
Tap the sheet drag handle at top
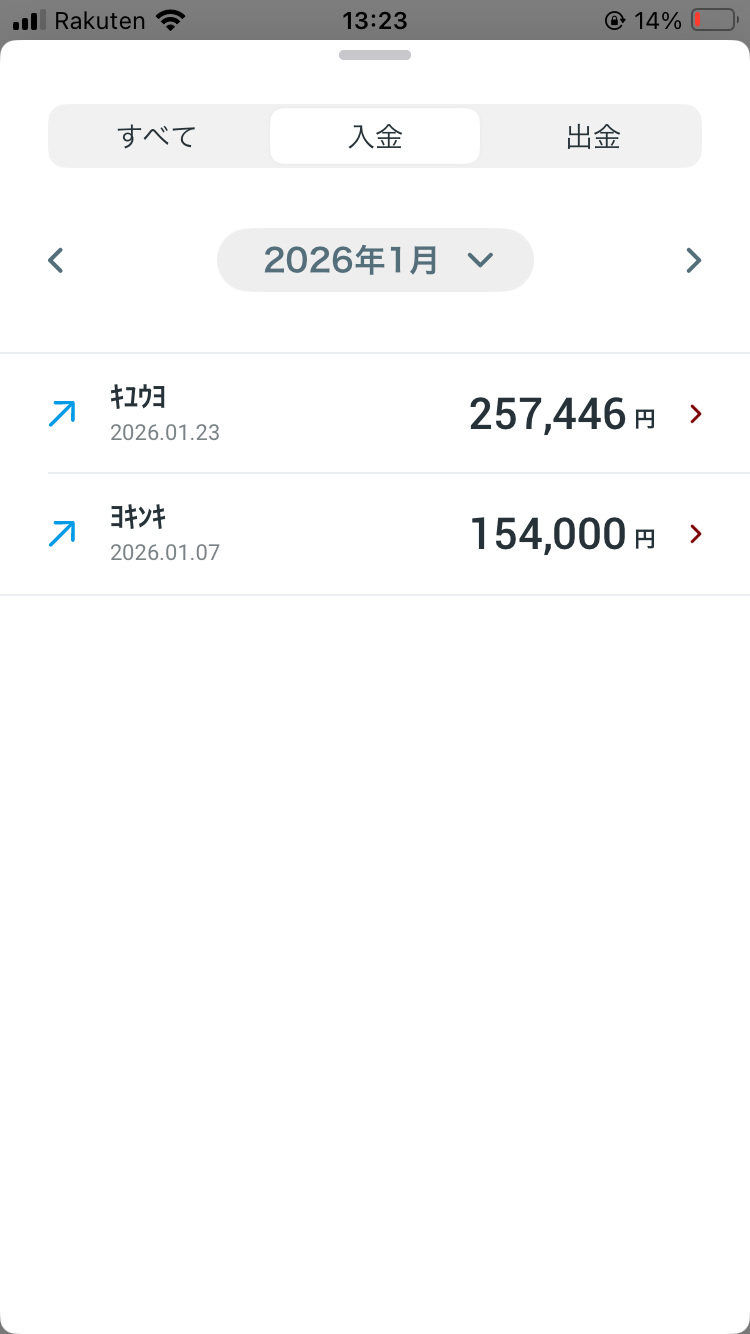[x=375, y=55]
